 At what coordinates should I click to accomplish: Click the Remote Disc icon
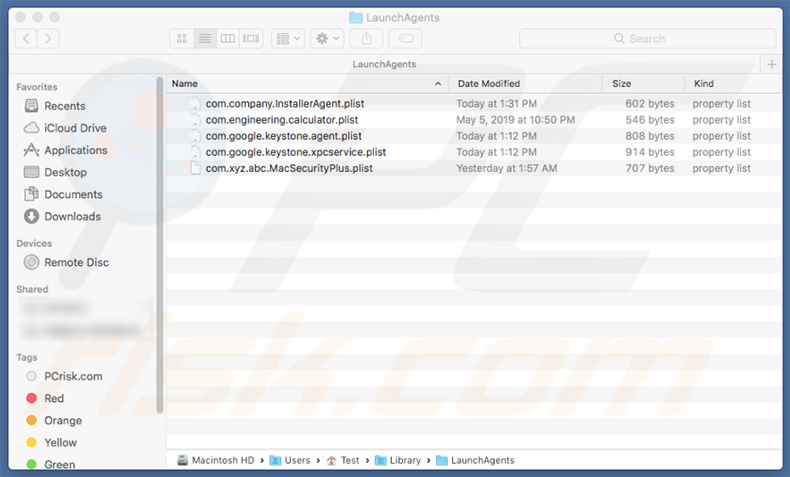[31, 262]
